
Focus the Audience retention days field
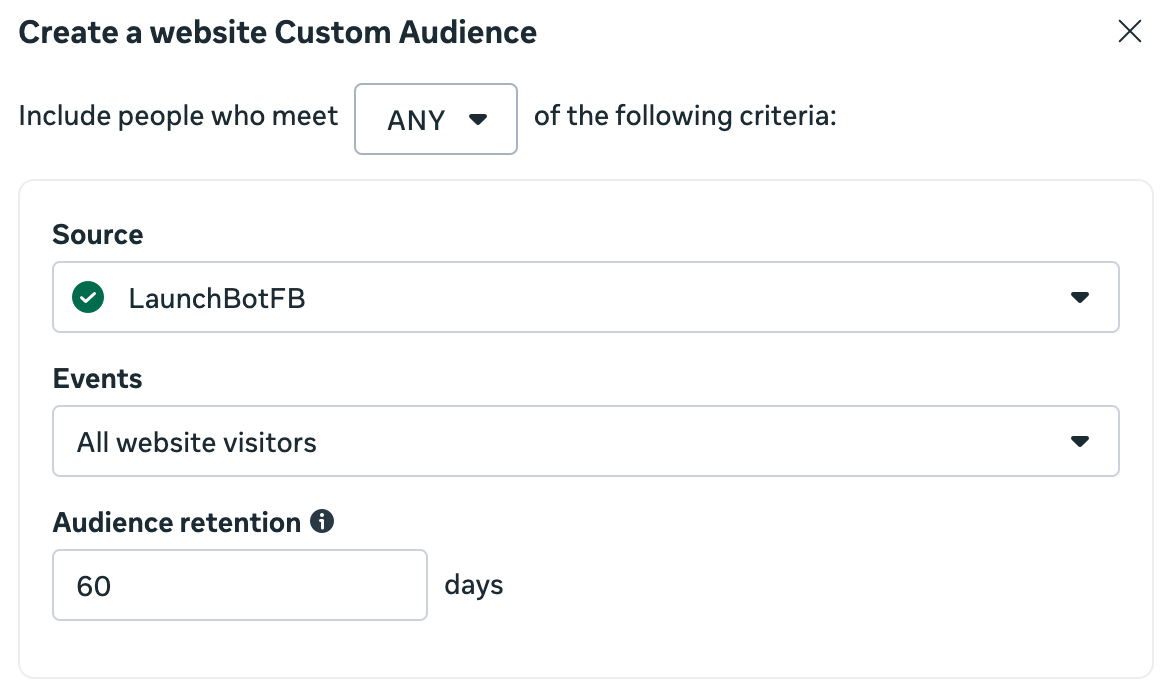(239, 585)
